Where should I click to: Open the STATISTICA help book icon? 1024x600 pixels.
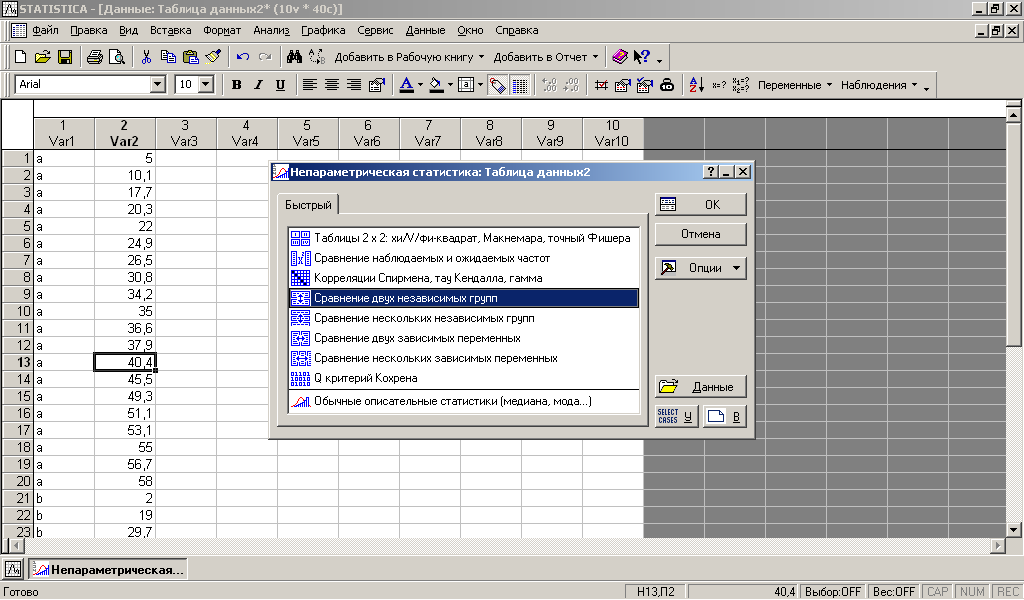click(619, 57)
